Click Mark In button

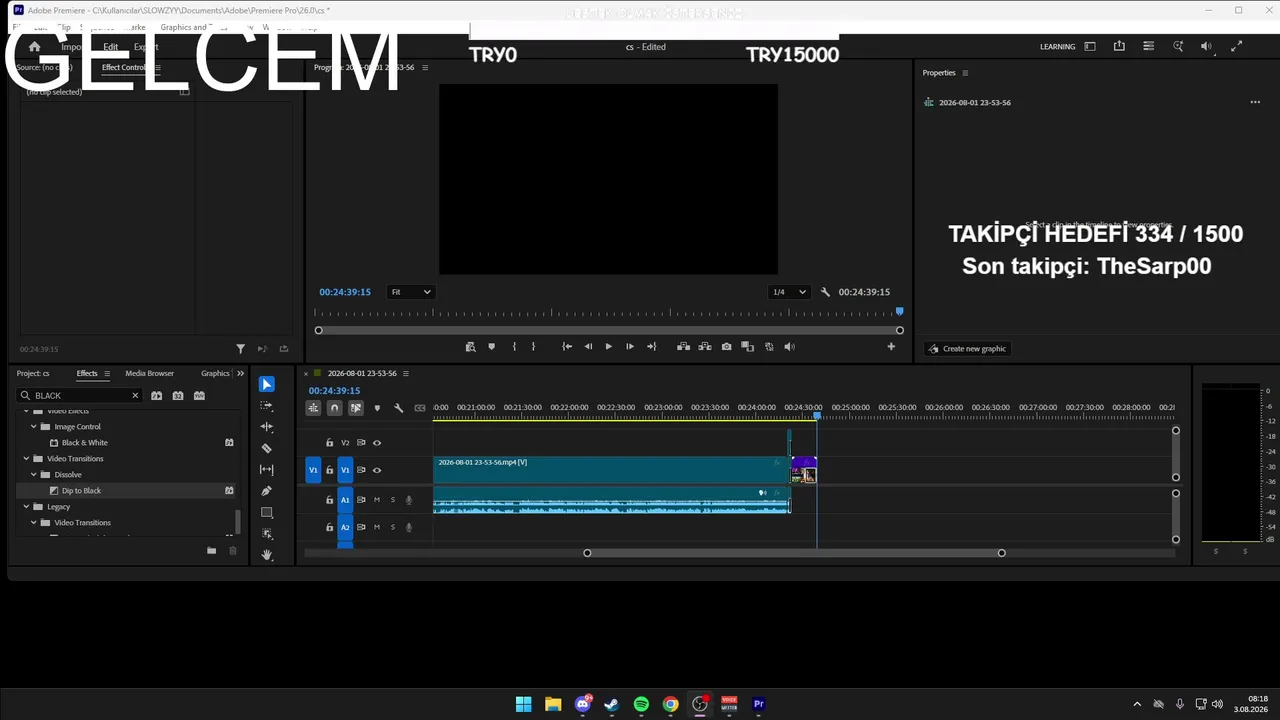tap(514, 347)
